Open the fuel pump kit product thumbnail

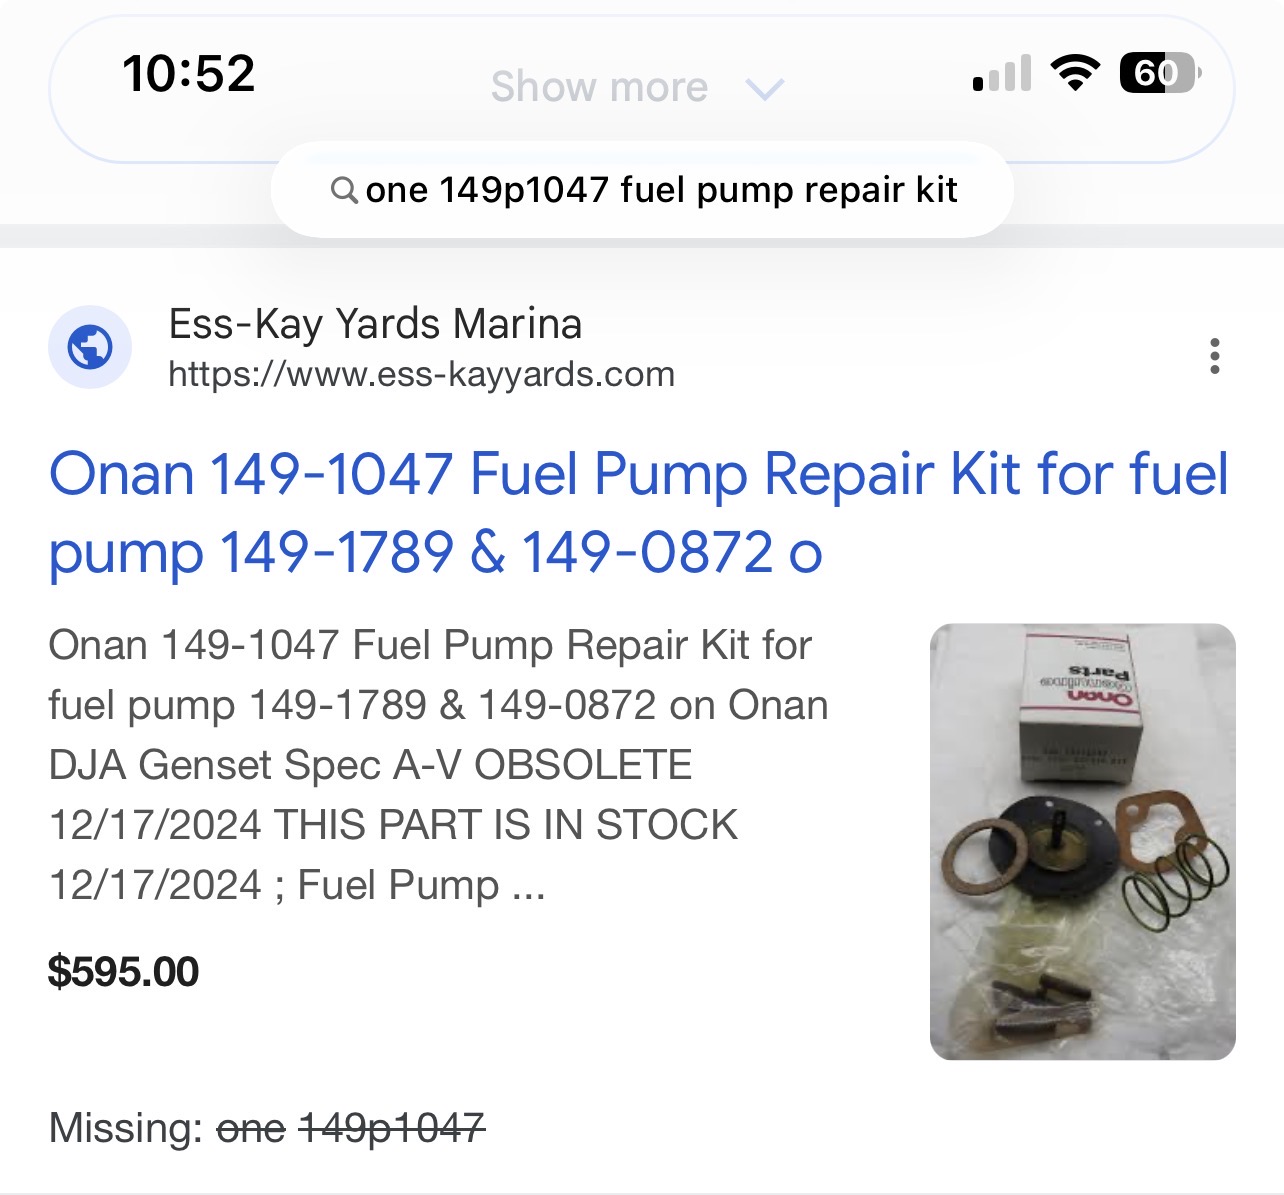coord(1082,841)
